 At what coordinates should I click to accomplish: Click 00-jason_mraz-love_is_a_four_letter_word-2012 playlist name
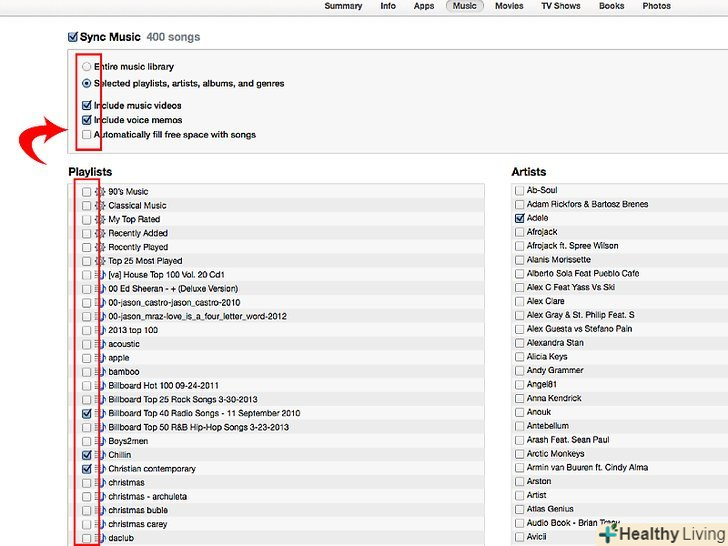197,317
